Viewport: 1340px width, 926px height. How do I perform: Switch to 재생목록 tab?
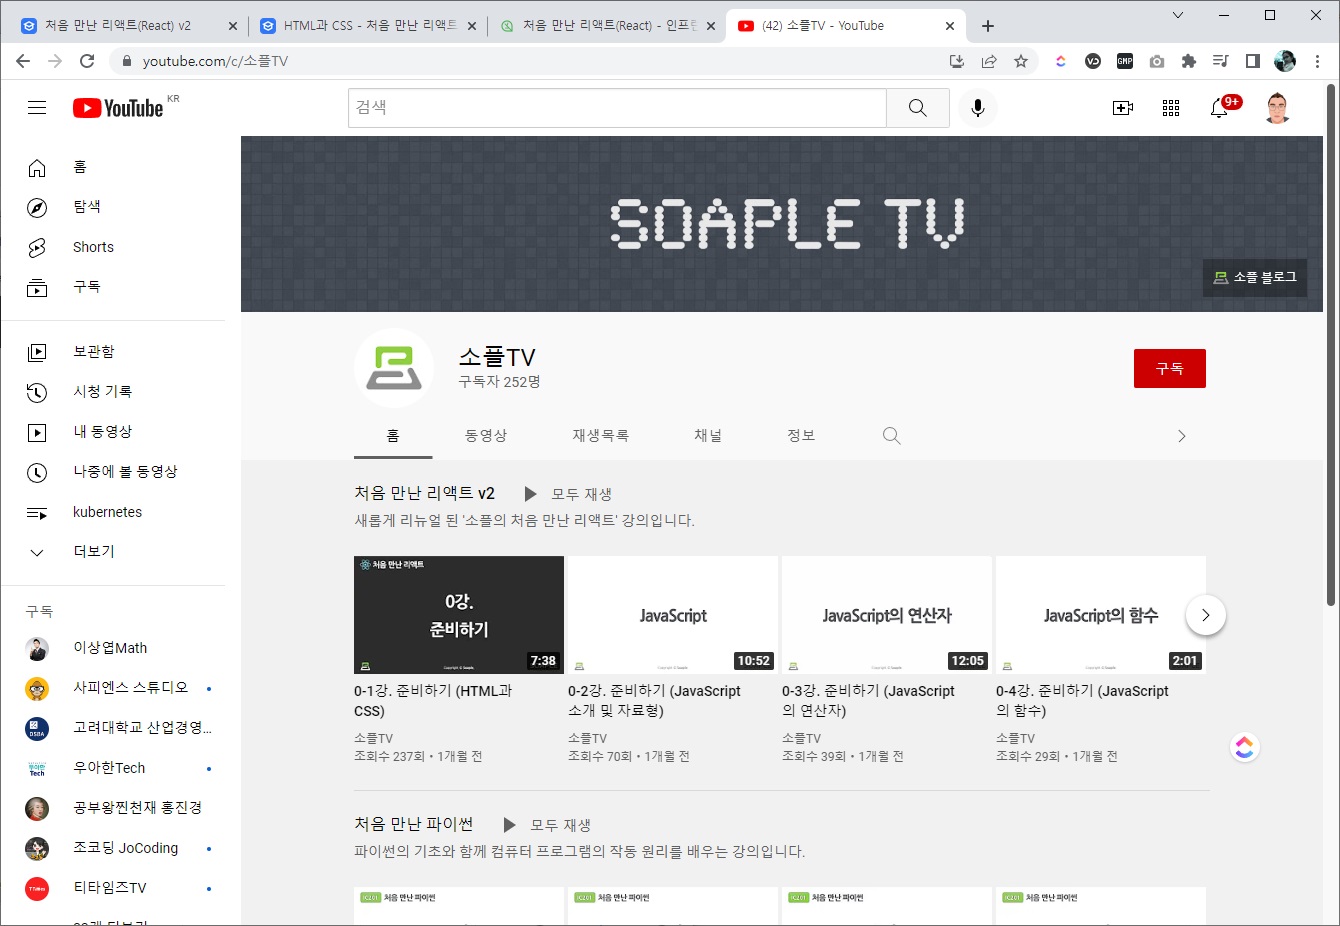click(x=601, y=436)
